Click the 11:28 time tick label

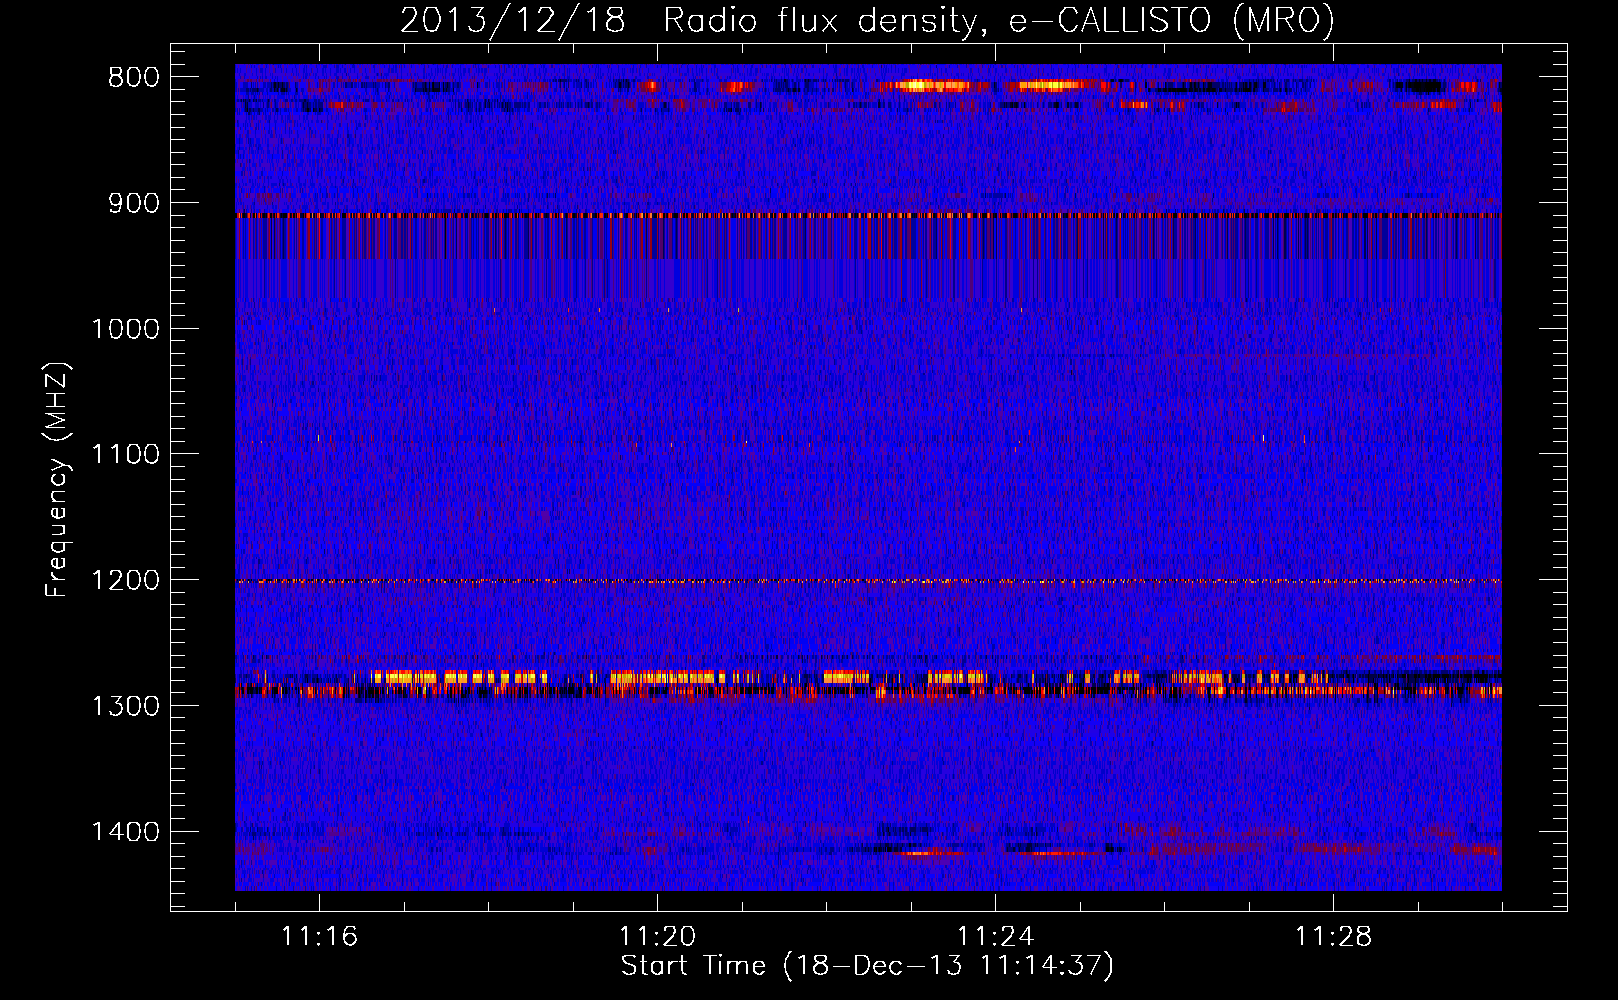pos(1333,937)
